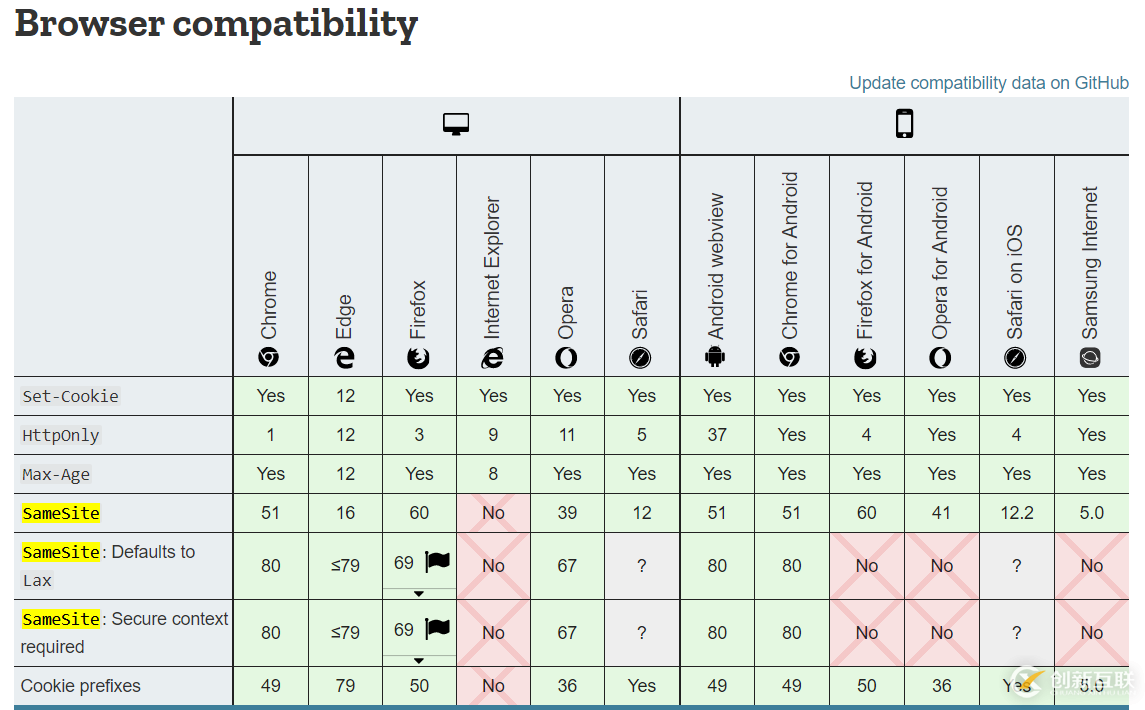The width and height of the screenshot is (1145, 710).
Task: Click the Edge browser icon
Action: coord(345,357)
